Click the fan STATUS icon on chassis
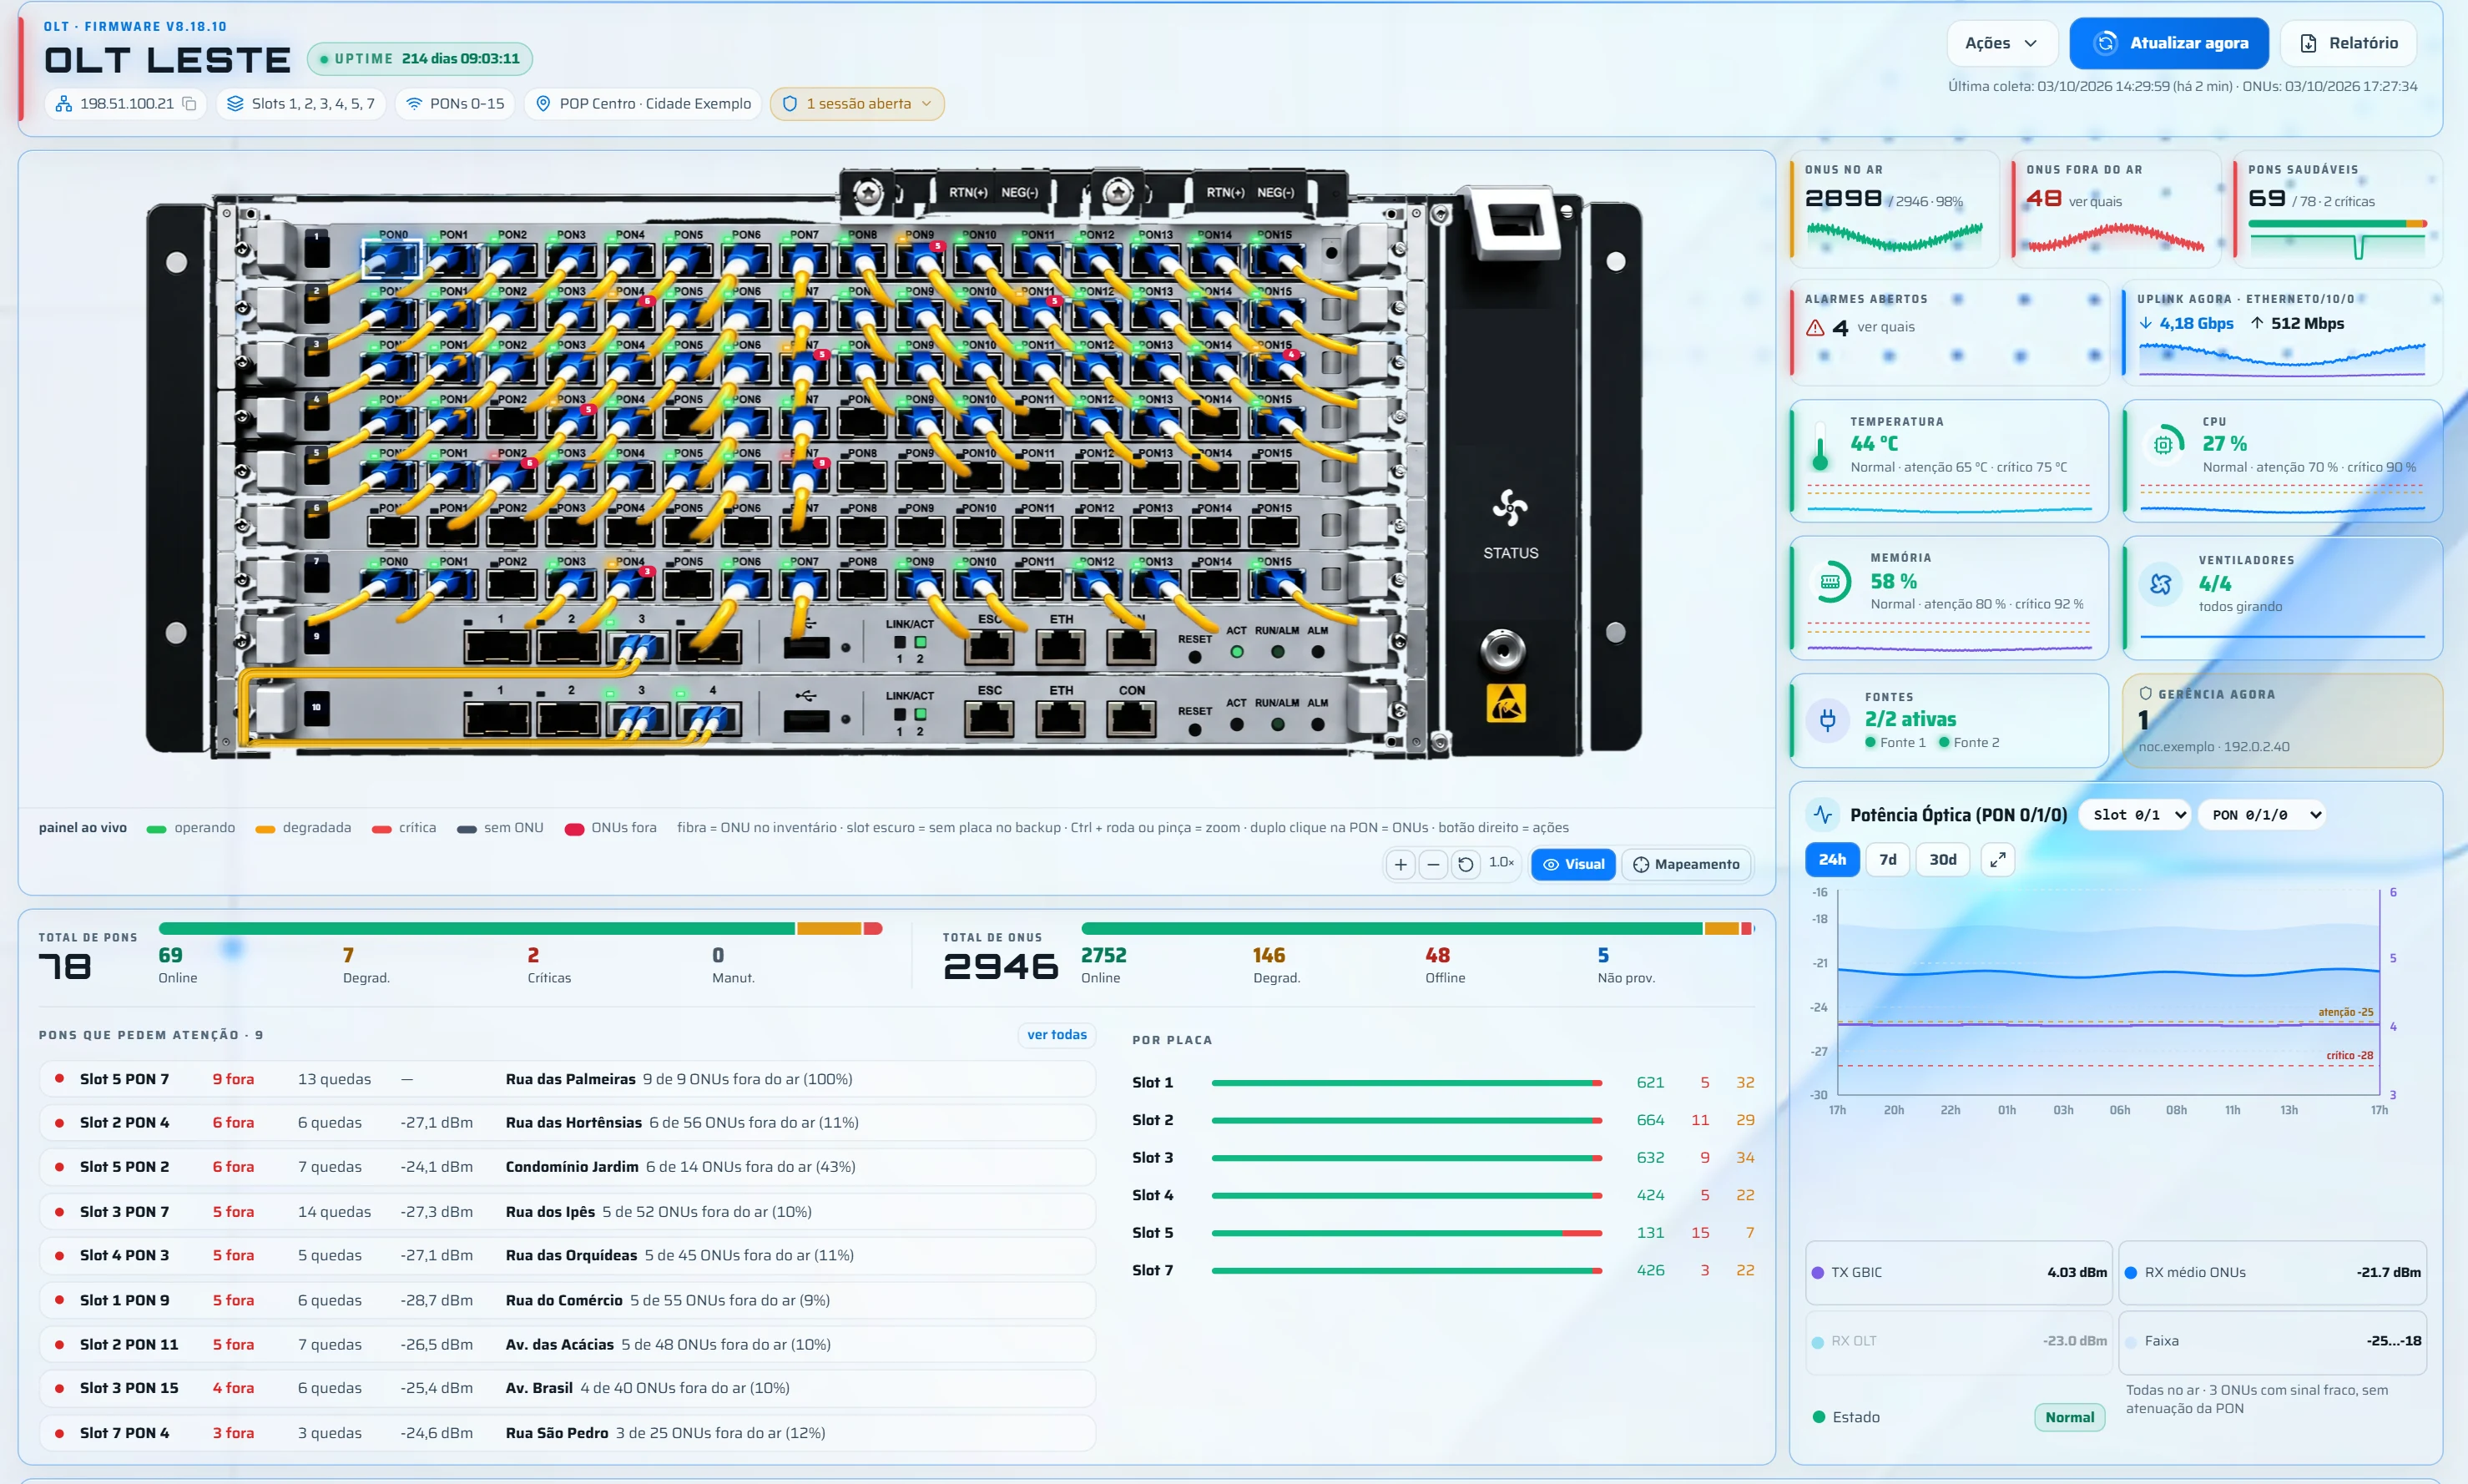This screenshot has height=1484, width=2468. pos(1510,509)
